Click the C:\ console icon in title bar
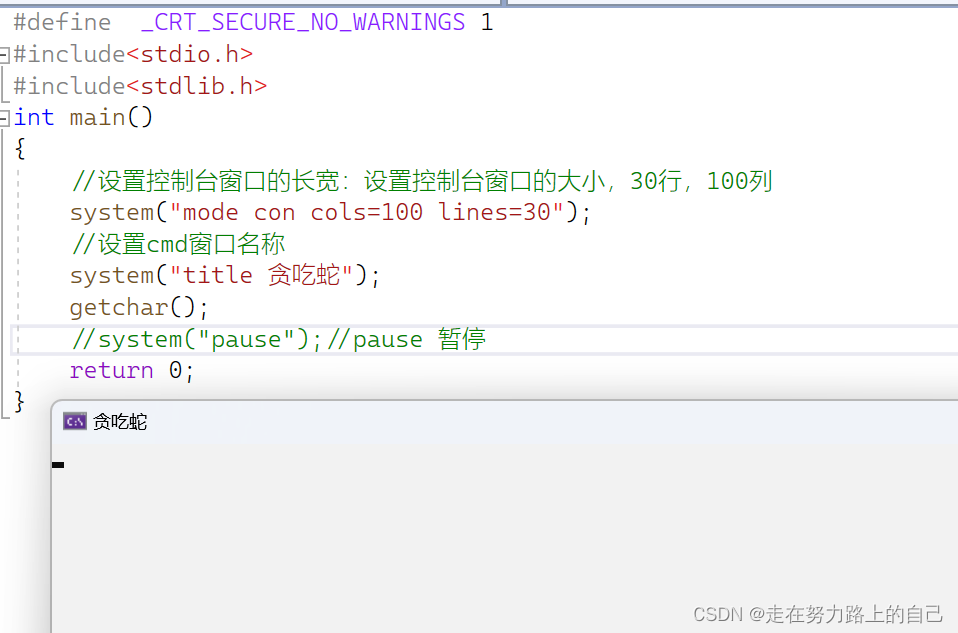Viewport: 958px width, 633px height. 74,421
